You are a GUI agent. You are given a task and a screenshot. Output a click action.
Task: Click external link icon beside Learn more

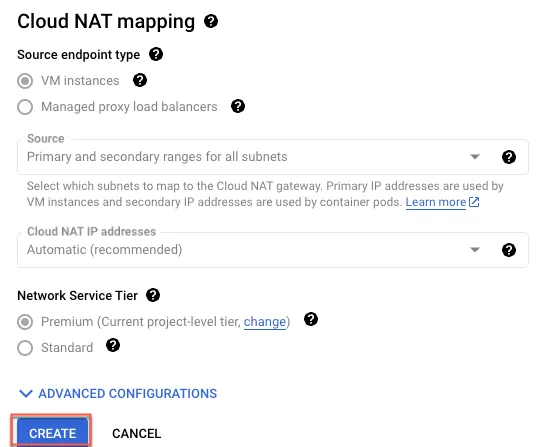tap(474, 202)
